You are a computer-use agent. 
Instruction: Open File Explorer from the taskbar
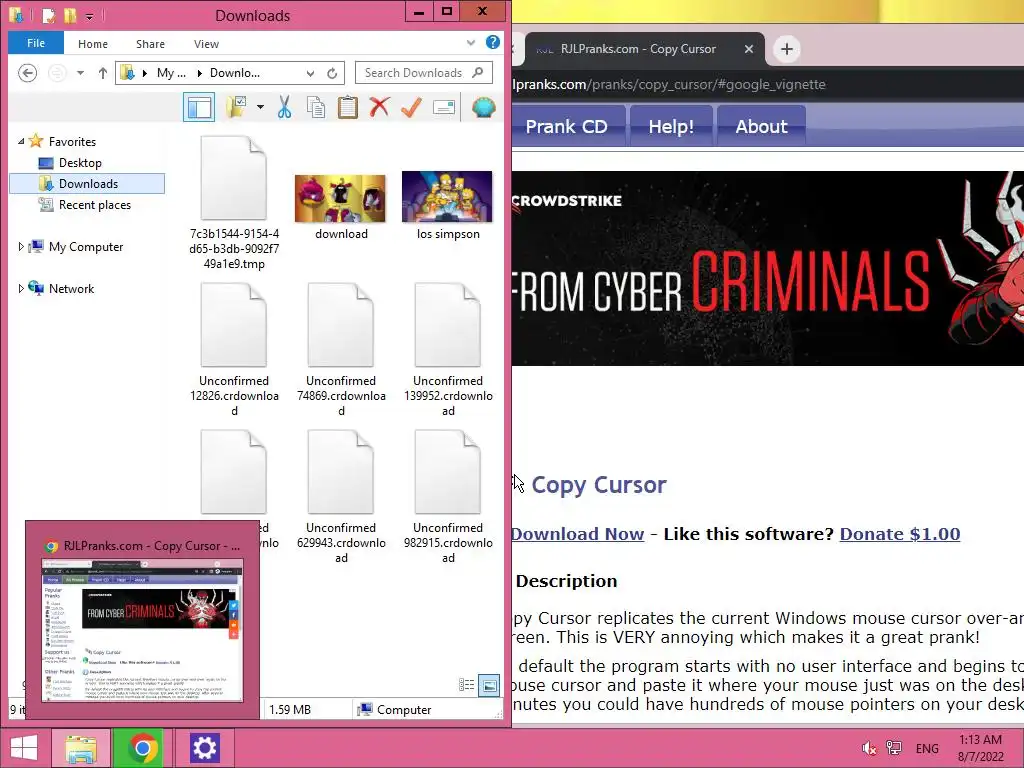pyautogui.click(x=81, y=748)
